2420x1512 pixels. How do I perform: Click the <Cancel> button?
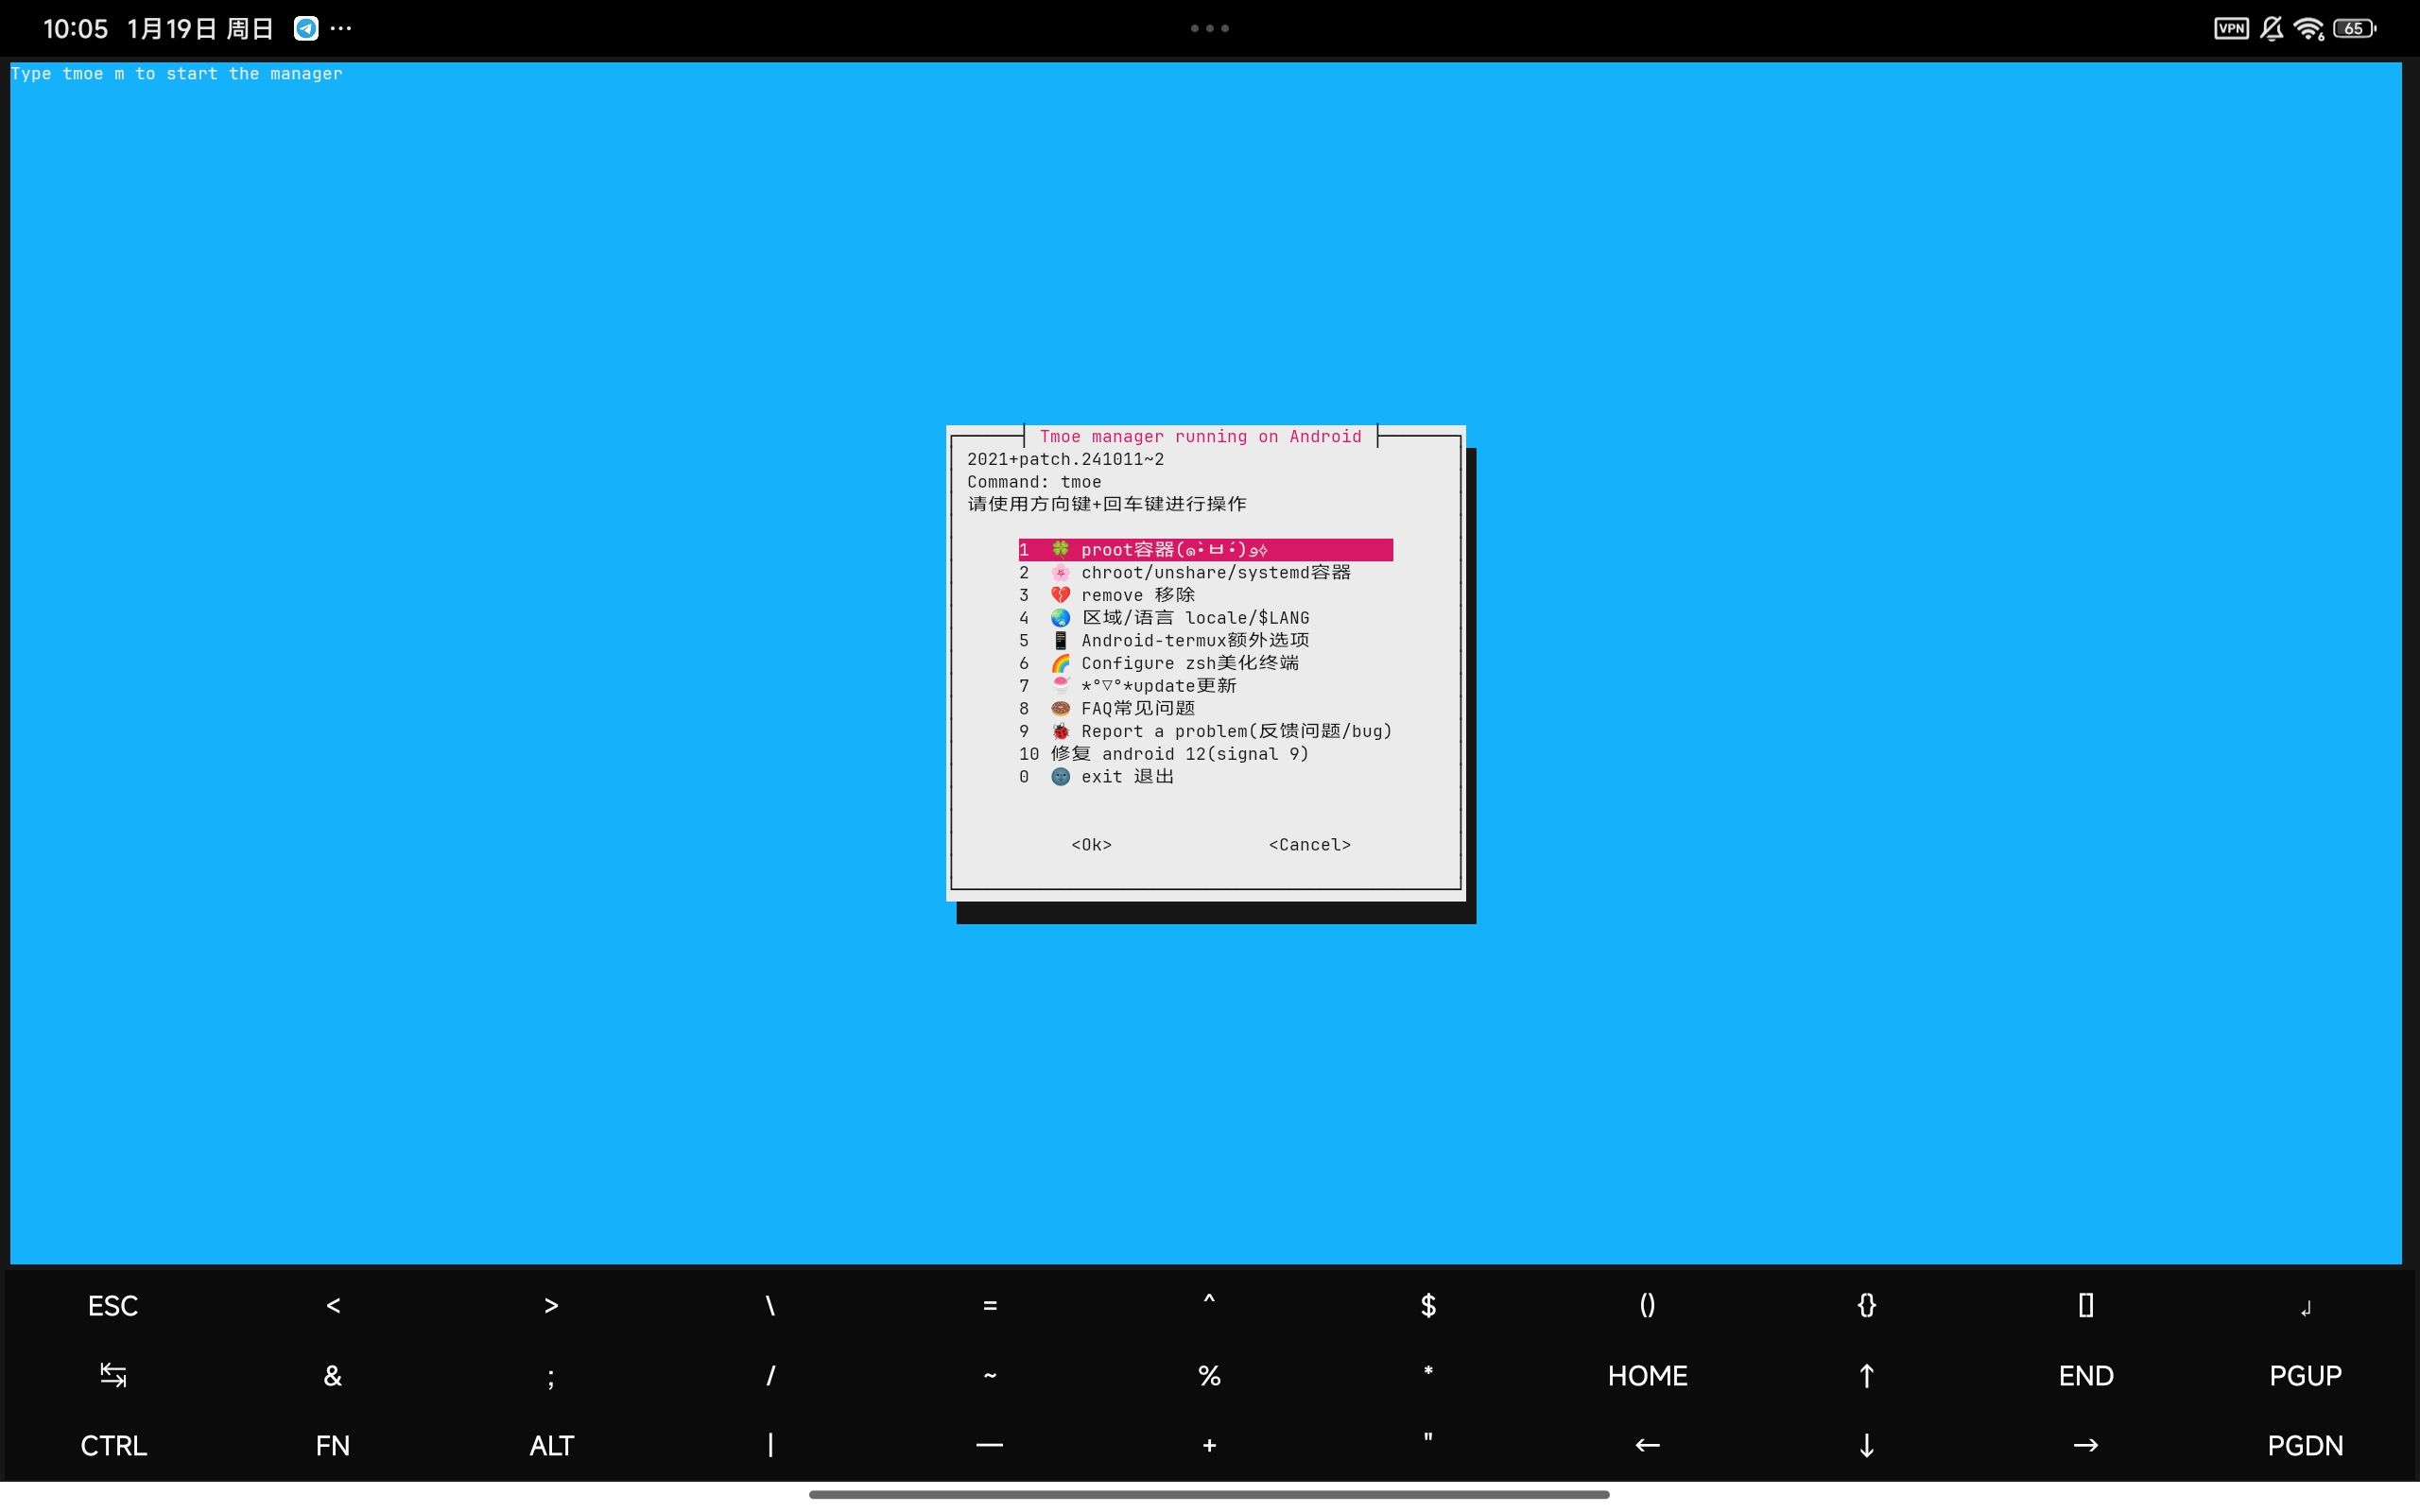1310,845
